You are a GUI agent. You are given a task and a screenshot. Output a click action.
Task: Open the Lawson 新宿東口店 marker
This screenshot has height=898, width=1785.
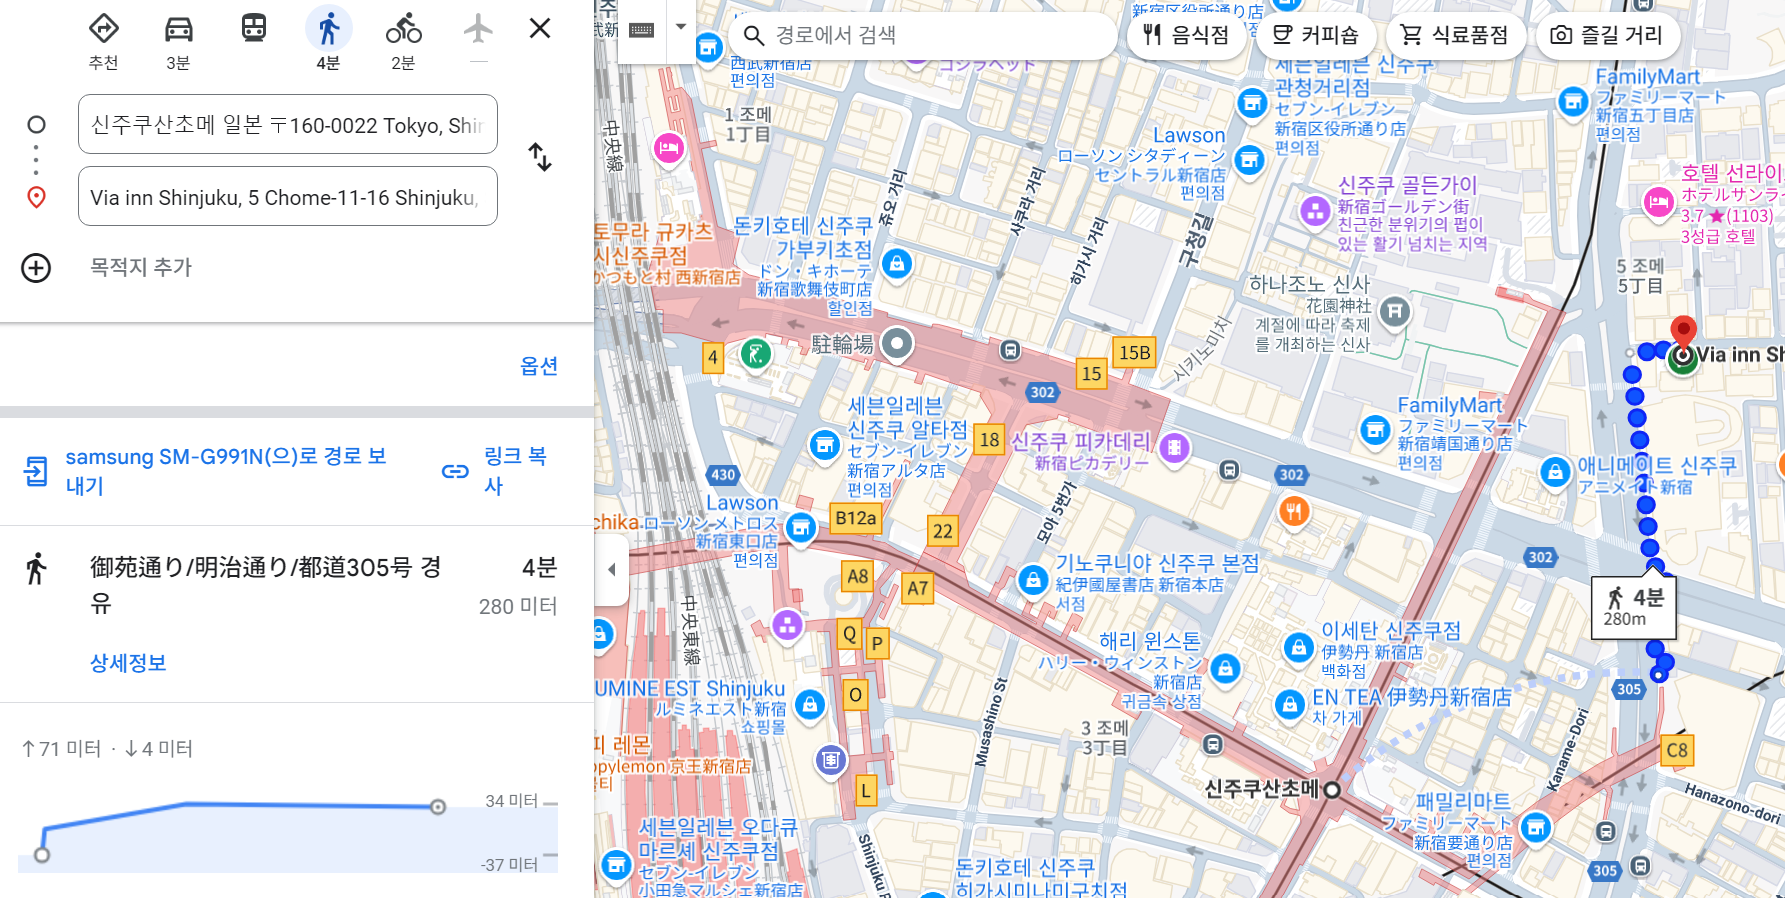pyautogui.click(x=800, y=527)
